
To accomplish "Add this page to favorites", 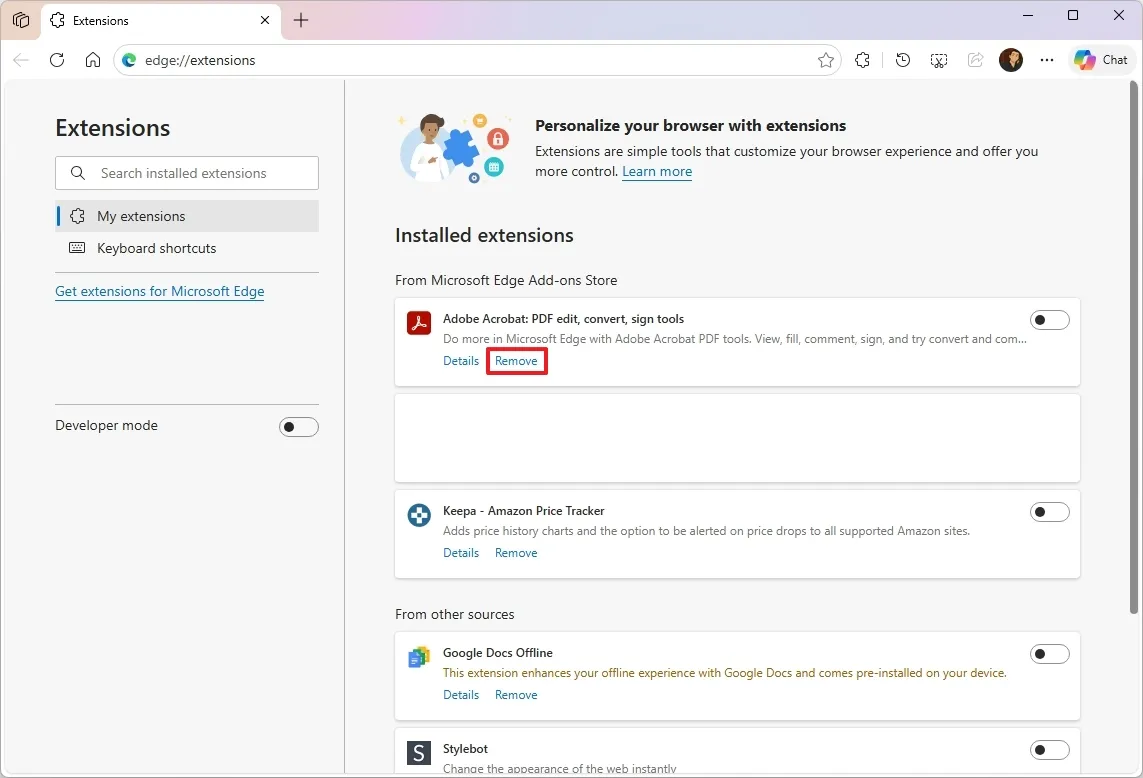I will 826,60.
